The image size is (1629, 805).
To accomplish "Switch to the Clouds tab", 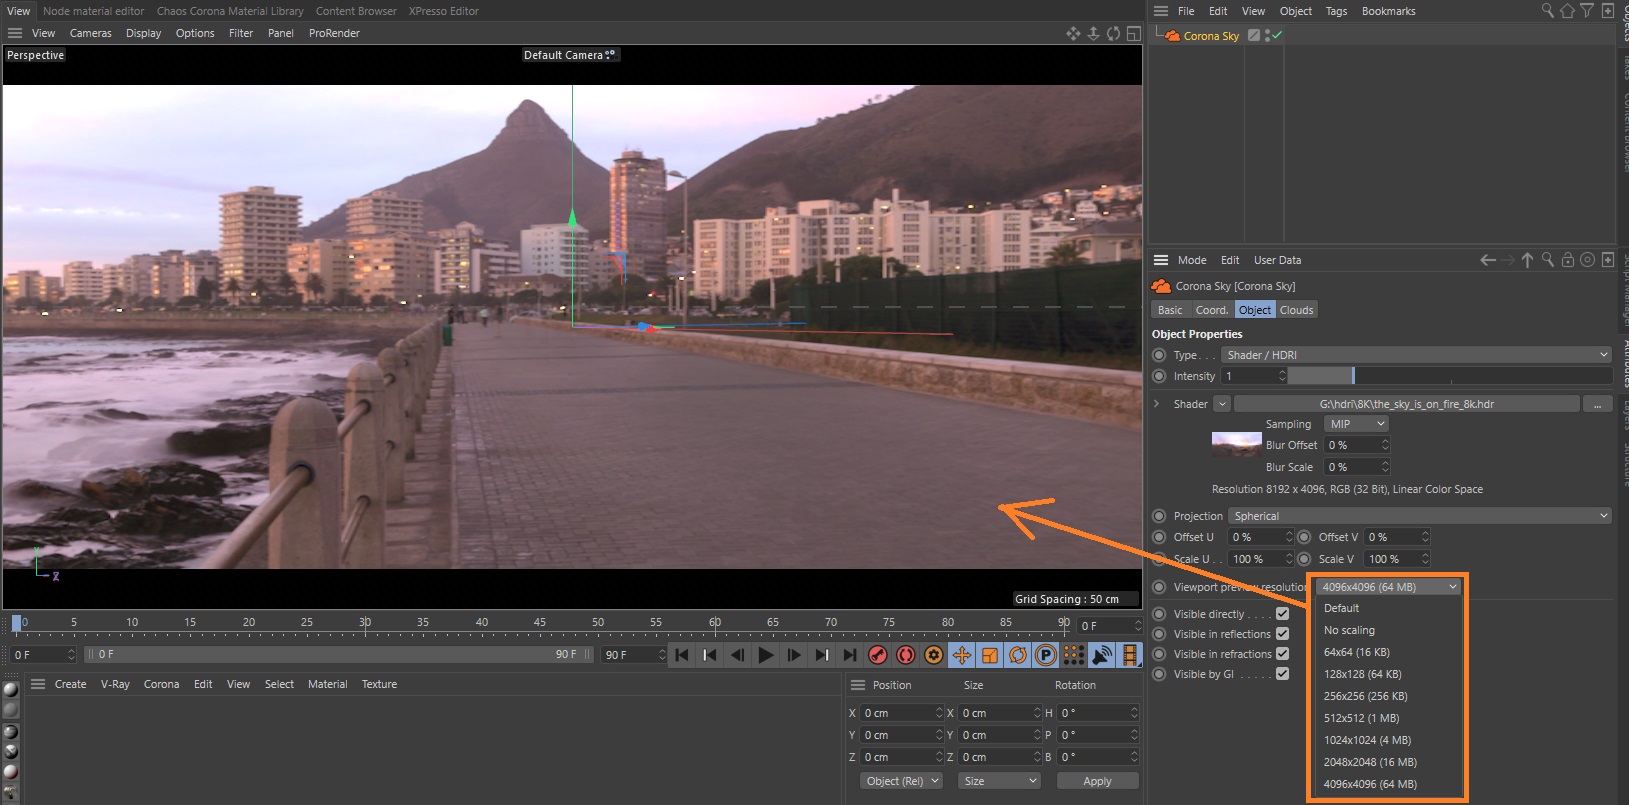I will [1296, 310].
